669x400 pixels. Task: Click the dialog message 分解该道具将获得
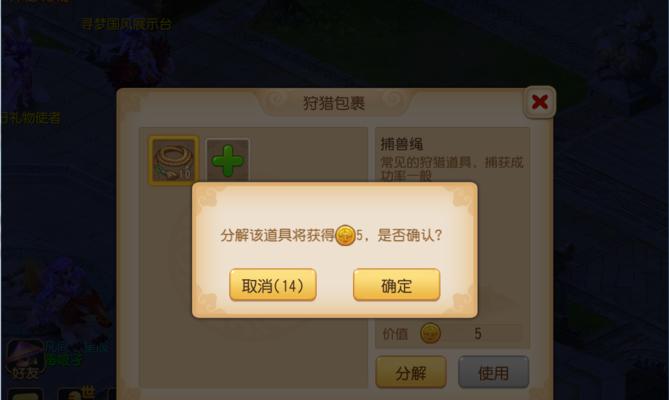click(x=277, y=235)
